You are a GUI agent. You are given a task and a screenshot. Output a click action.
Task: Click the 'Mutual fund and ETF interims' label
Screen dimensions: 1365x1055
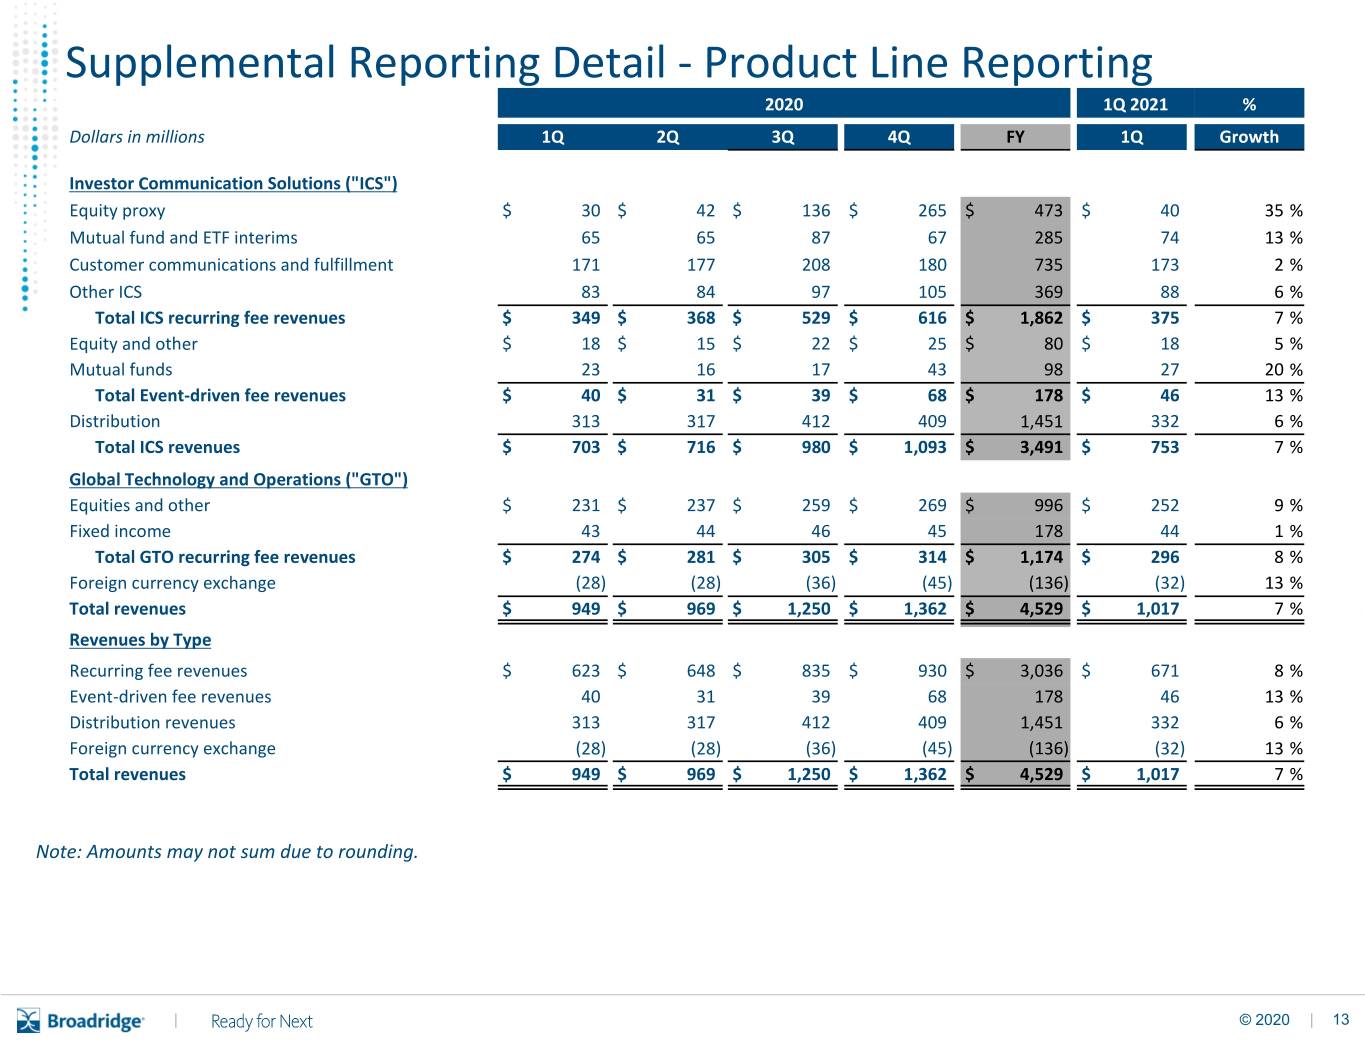point(183,237)
